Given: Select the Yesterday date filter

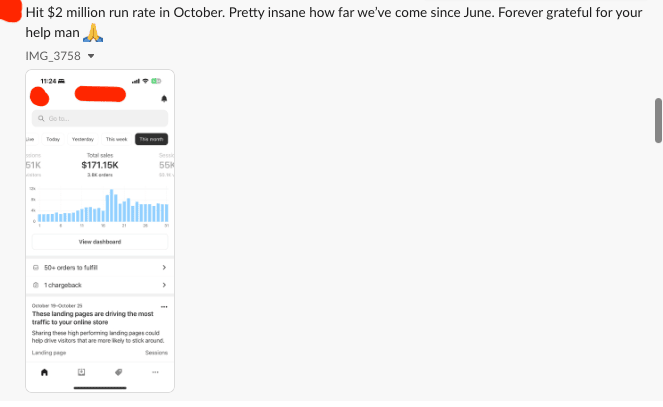Looking at the screenshot, I should point(83,139).
